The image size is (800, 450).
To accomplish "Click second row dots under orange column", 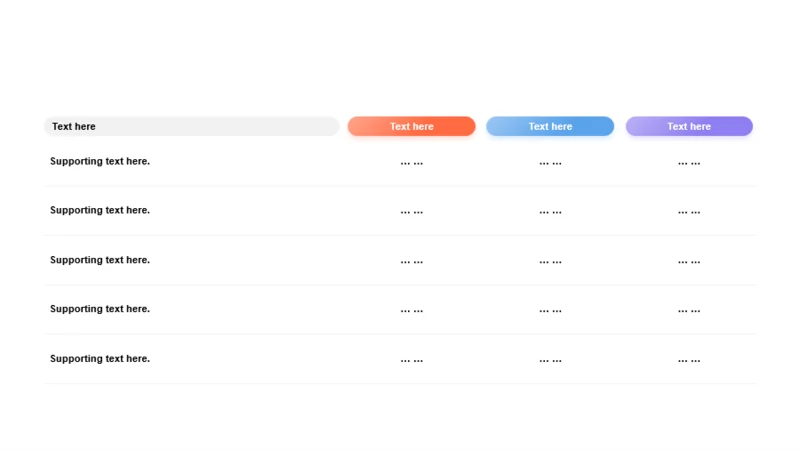I will 412,212.
